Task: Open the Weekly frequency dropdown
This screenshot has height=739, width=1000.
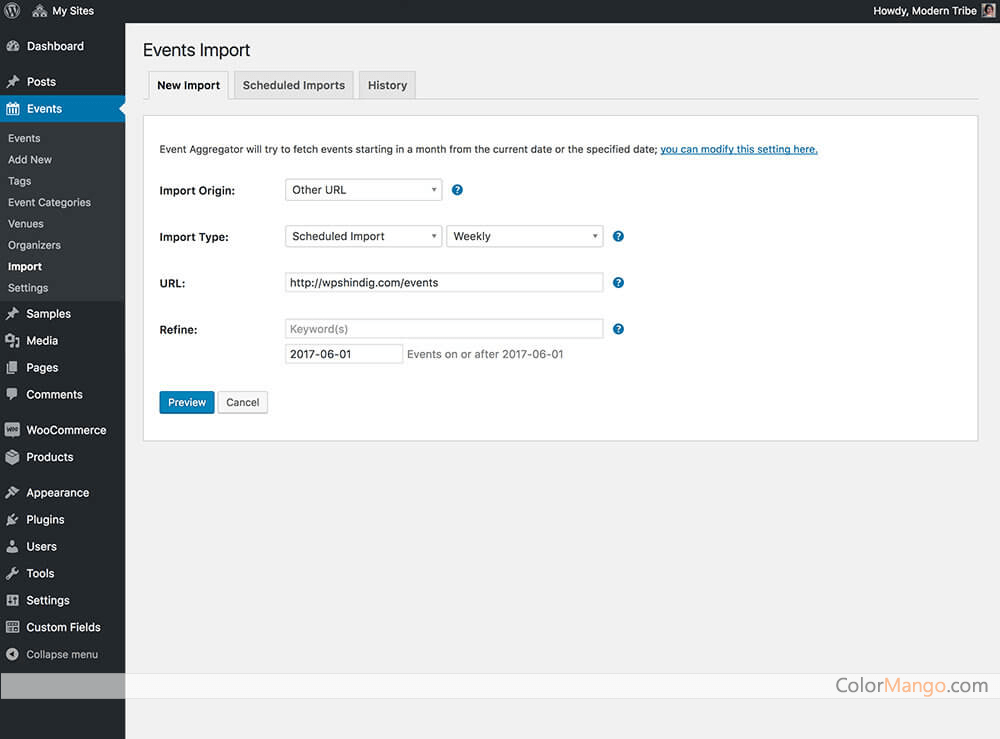Action: [524, 237]
